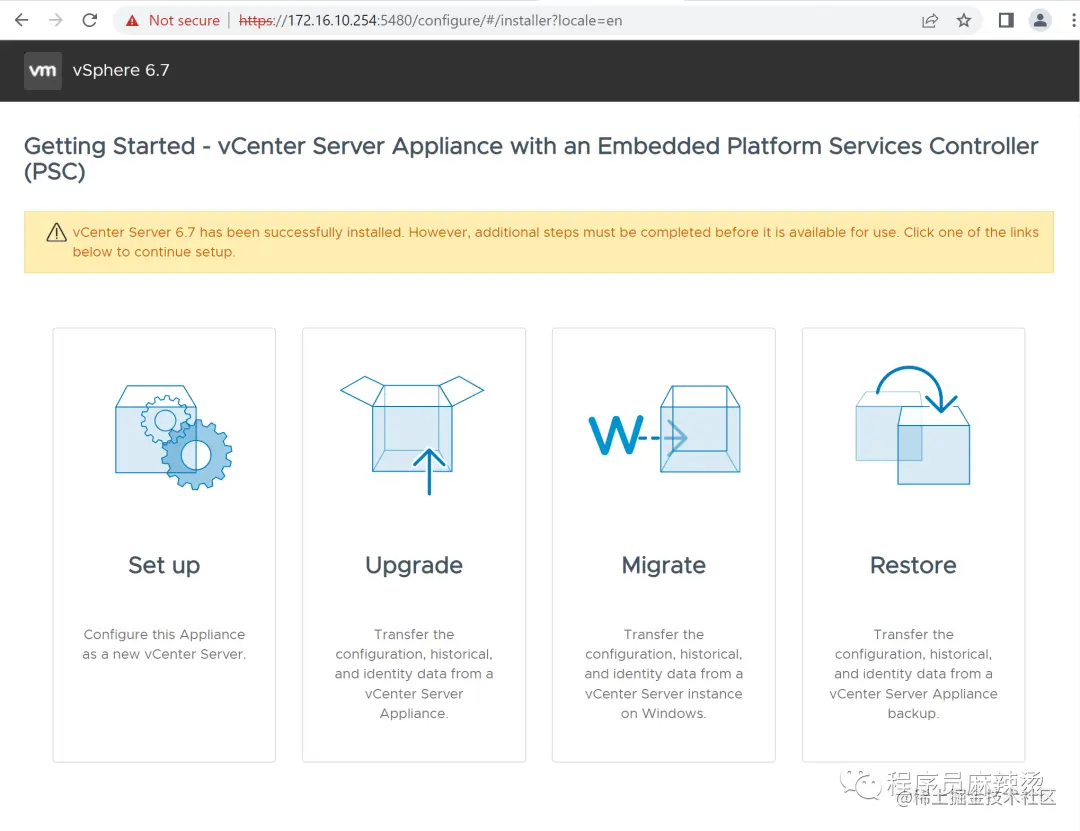1080x831 pixels.
Task: Click the Upgrade open box icon
Action: click(x=413, y=435)
